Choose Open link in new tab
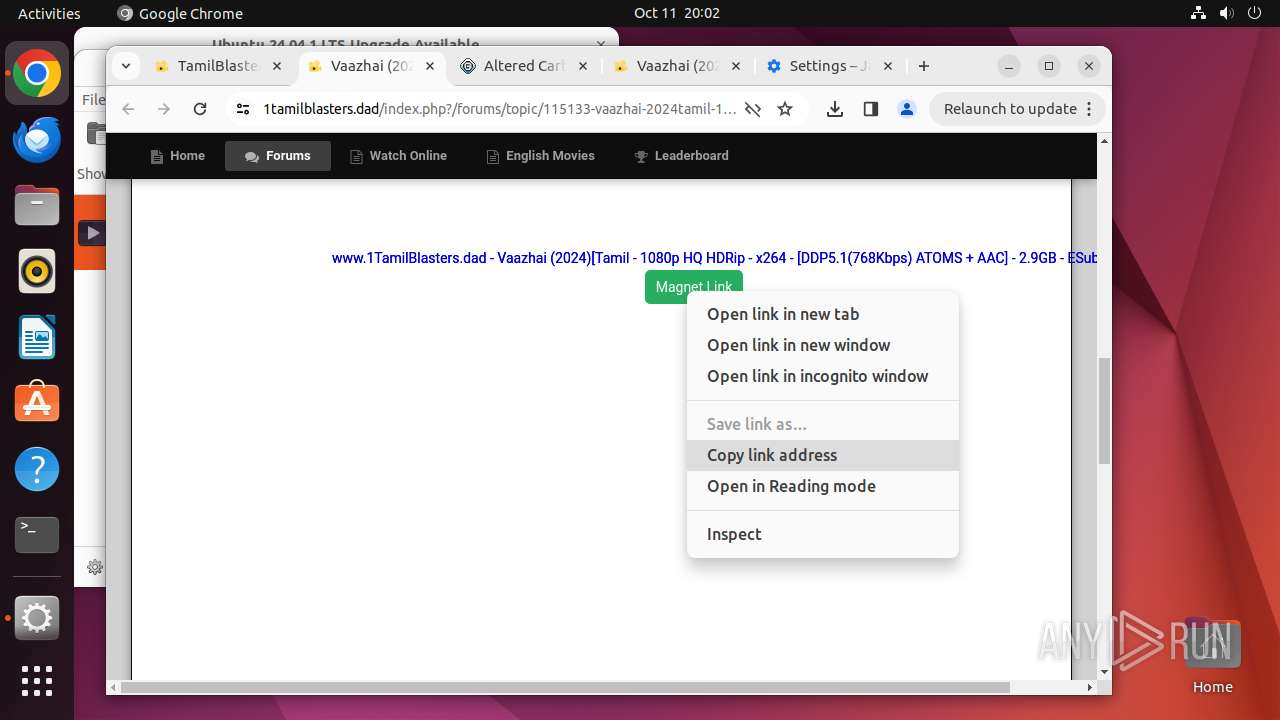 823,314
